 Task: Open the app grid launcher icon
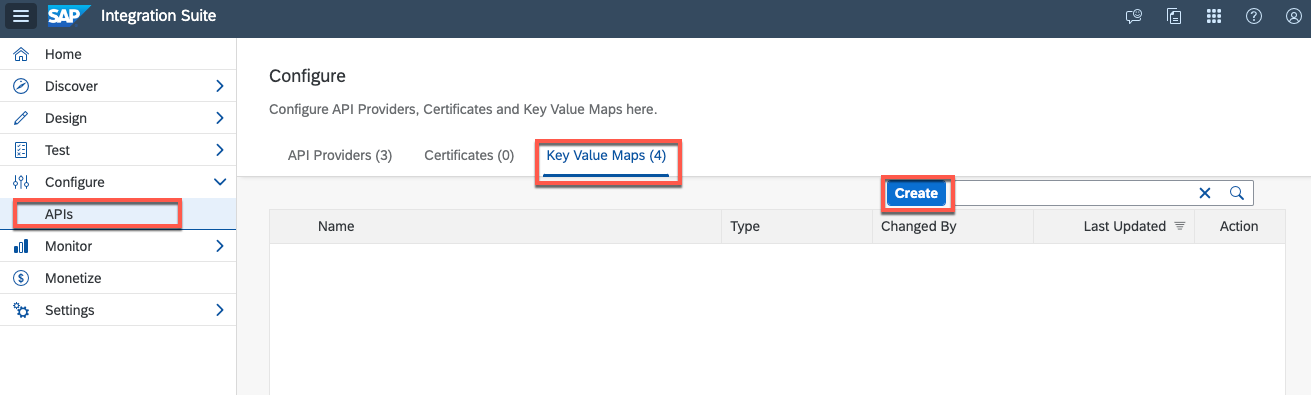tap(1214, 16)
